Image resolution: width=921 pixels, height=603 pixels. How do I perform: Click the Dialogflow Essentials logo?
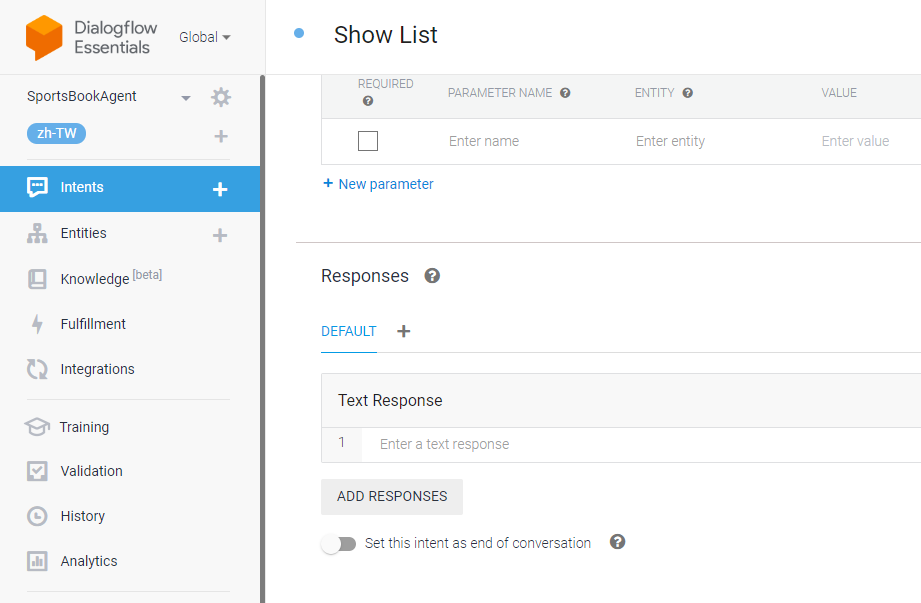tap(44, 38)
